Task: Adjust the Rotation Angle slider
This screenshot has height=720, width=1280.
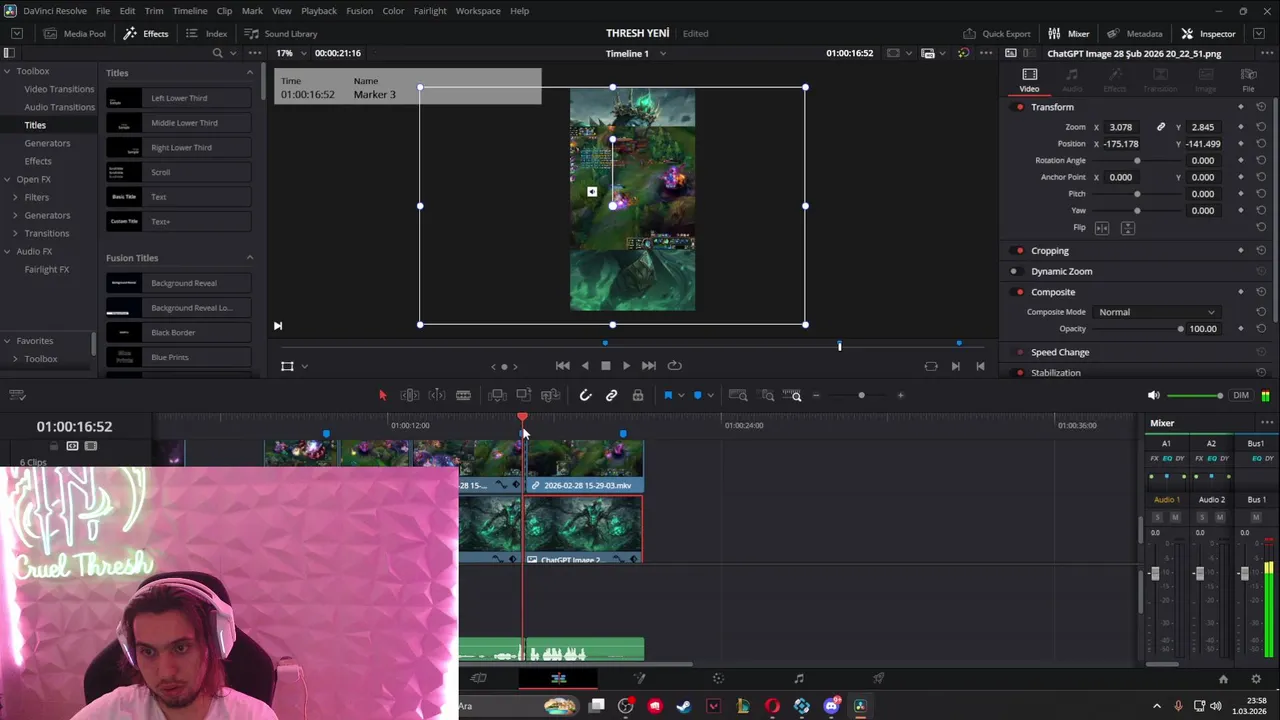Action: [1138, 160]
